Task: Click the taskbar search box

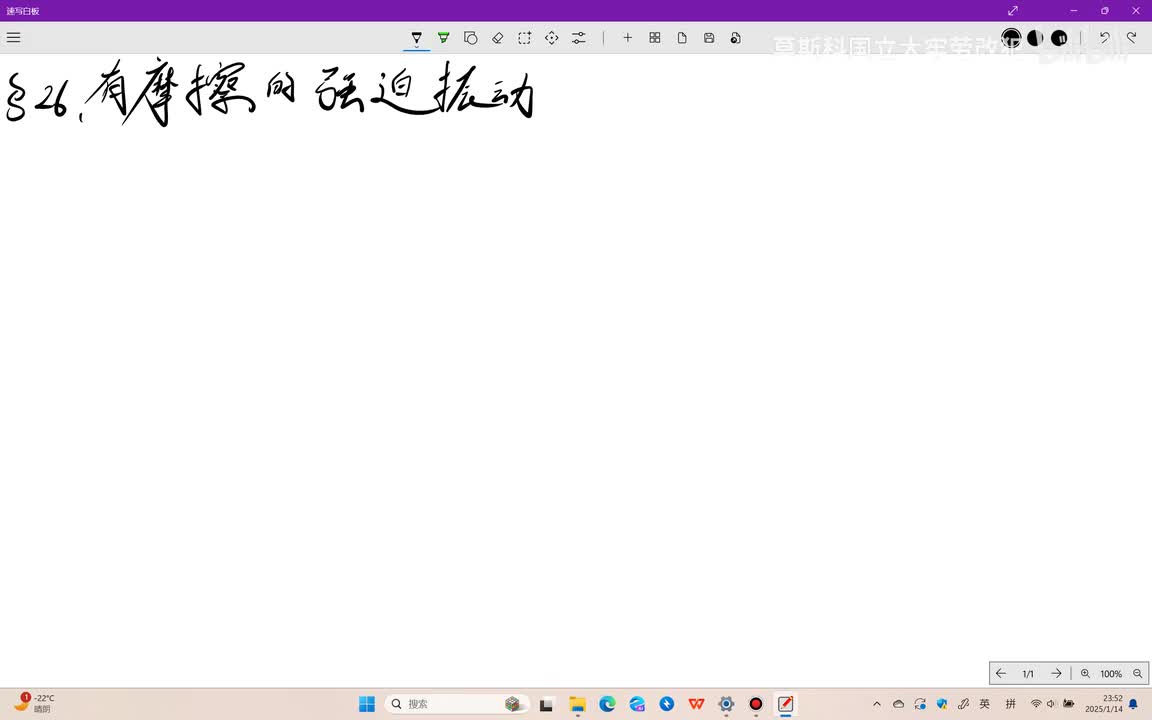Action: tap(456, 704)
